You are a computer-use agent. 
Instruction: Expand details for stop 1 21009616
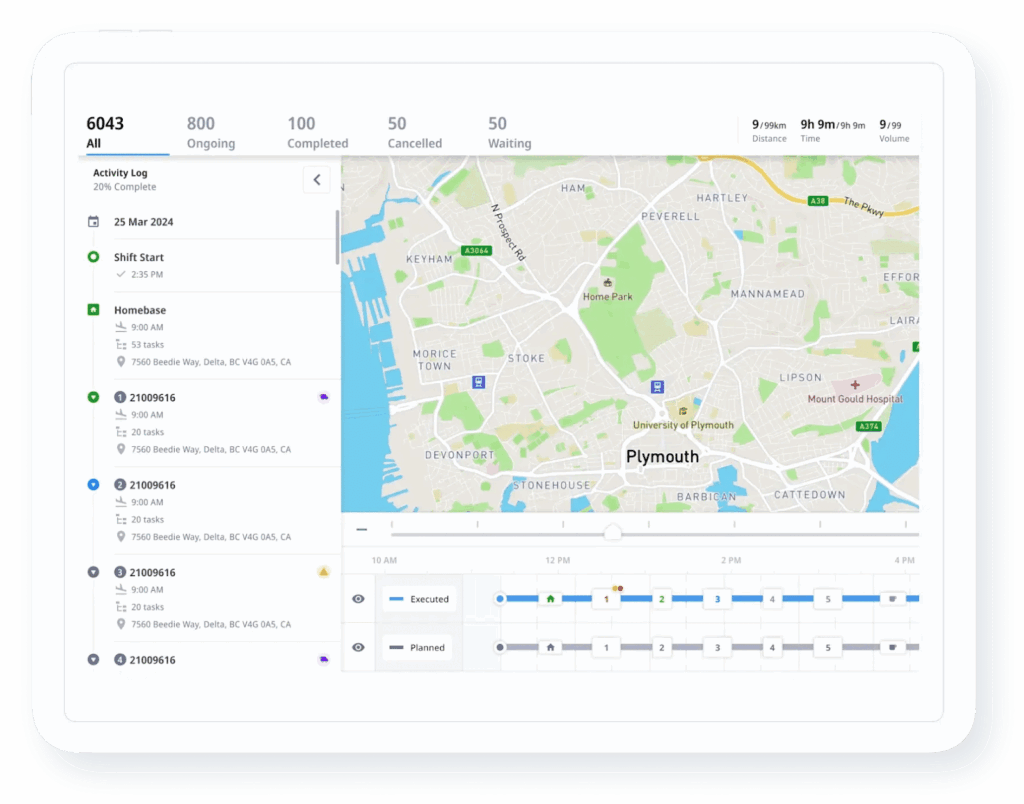click(x=93, y=397)
